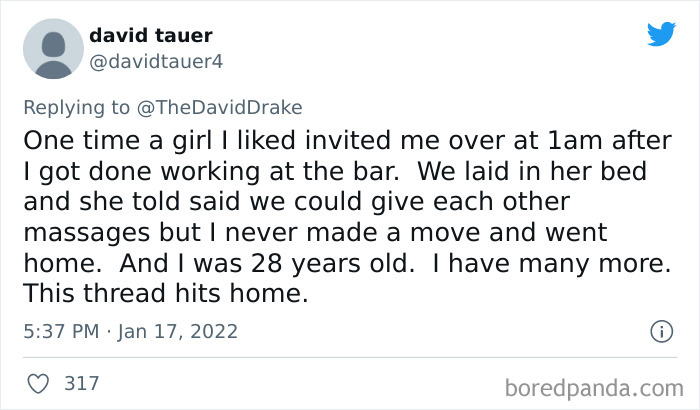View the 317 likes count
Viewport: 700px width, 410px height.
tap(81, 382)
